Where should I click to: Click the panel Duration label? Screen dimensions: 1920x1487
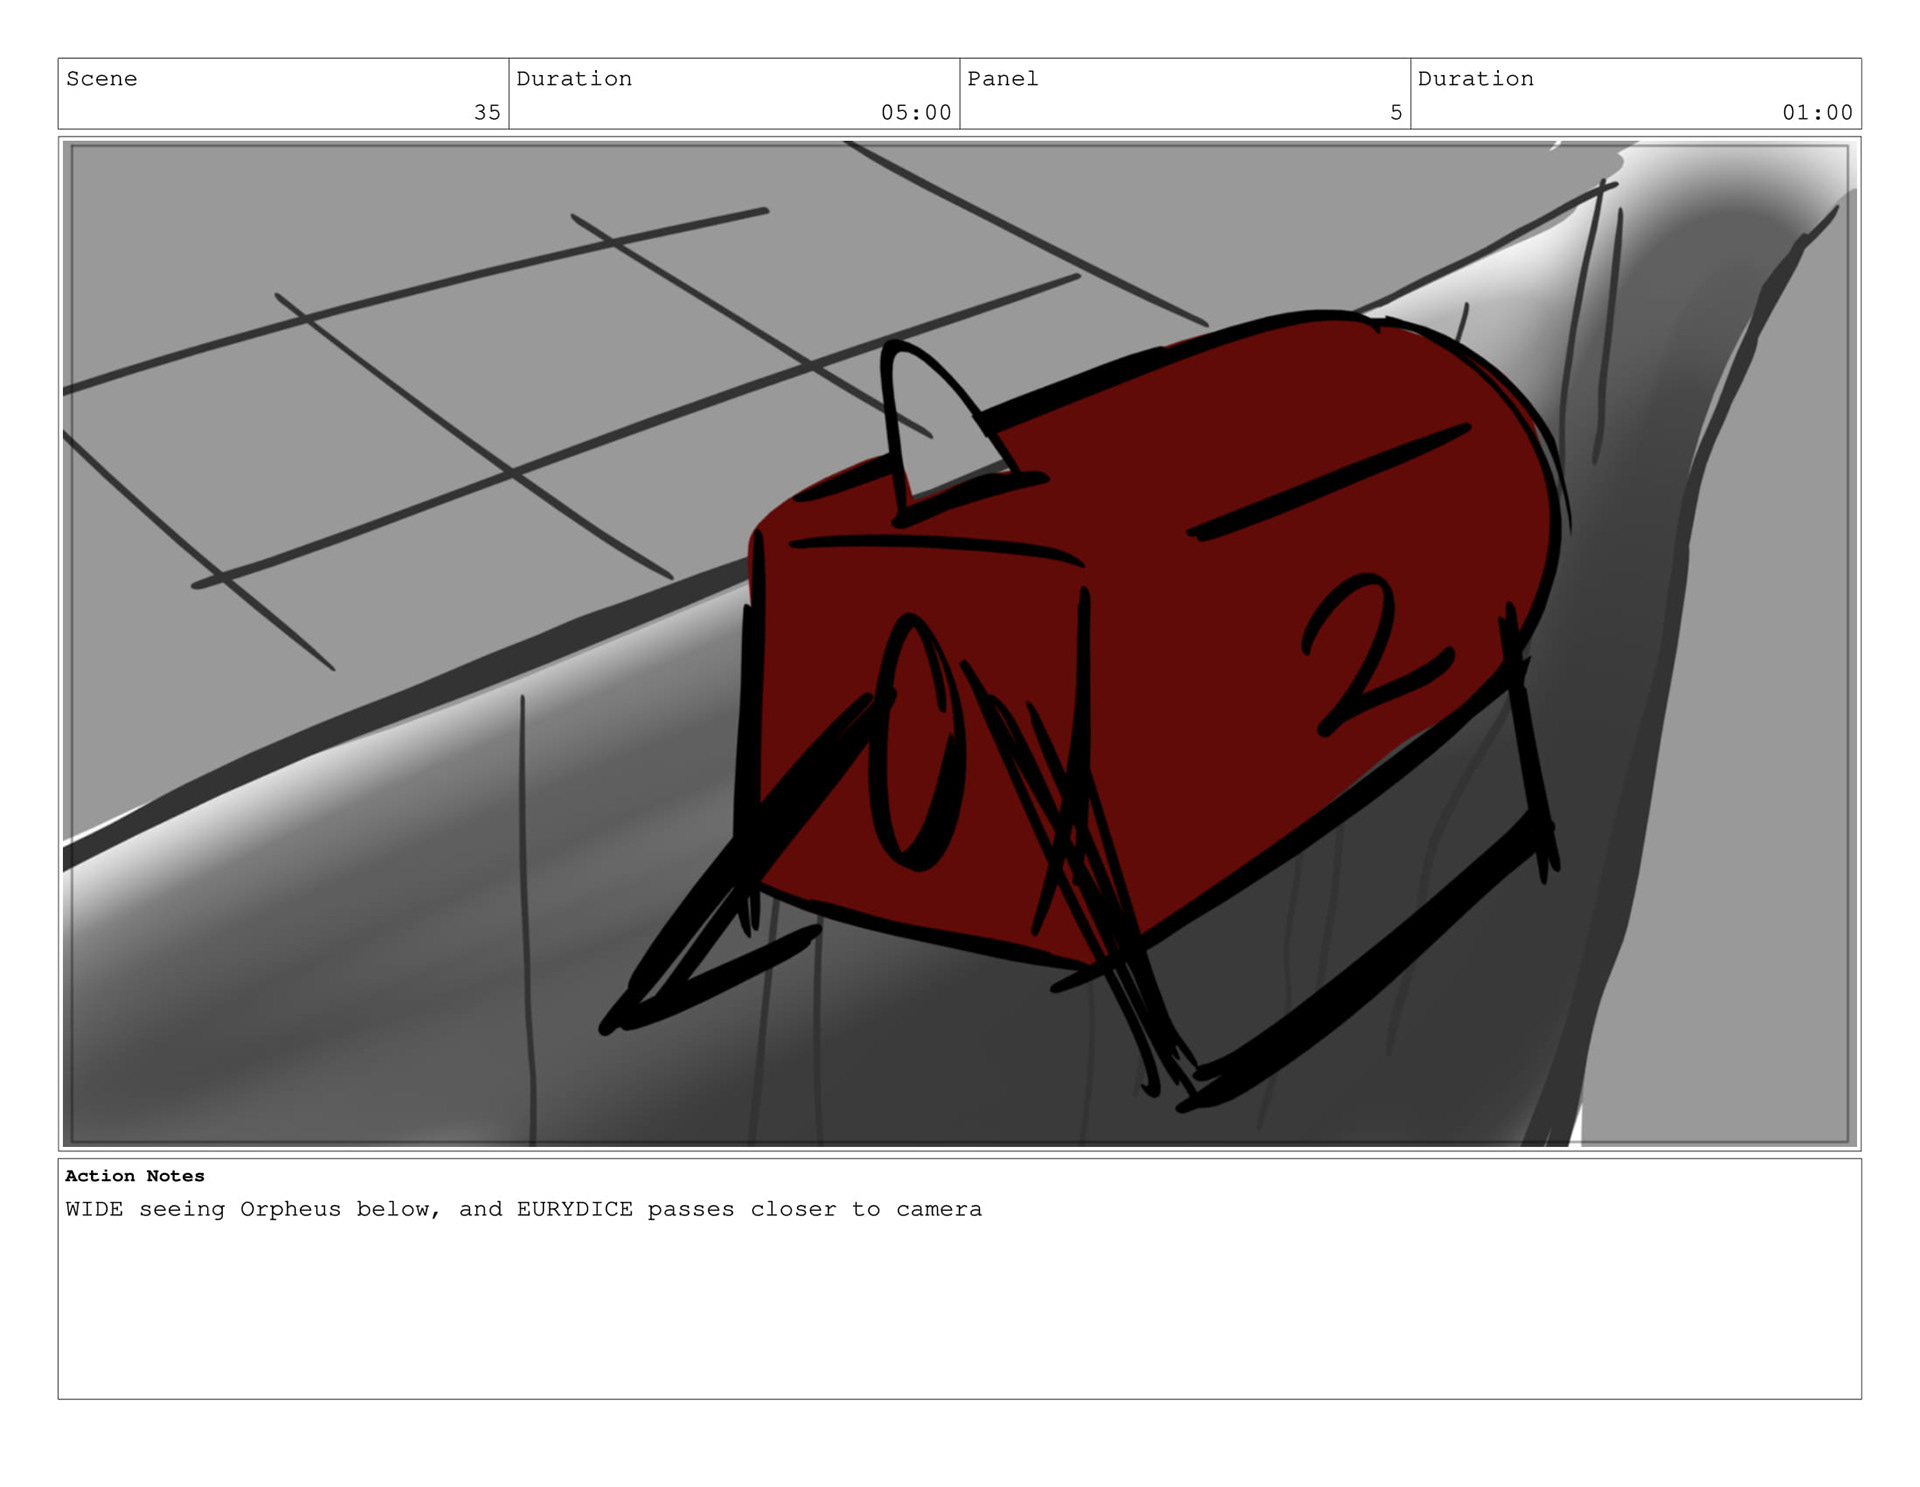click(x=1475, y=79)
